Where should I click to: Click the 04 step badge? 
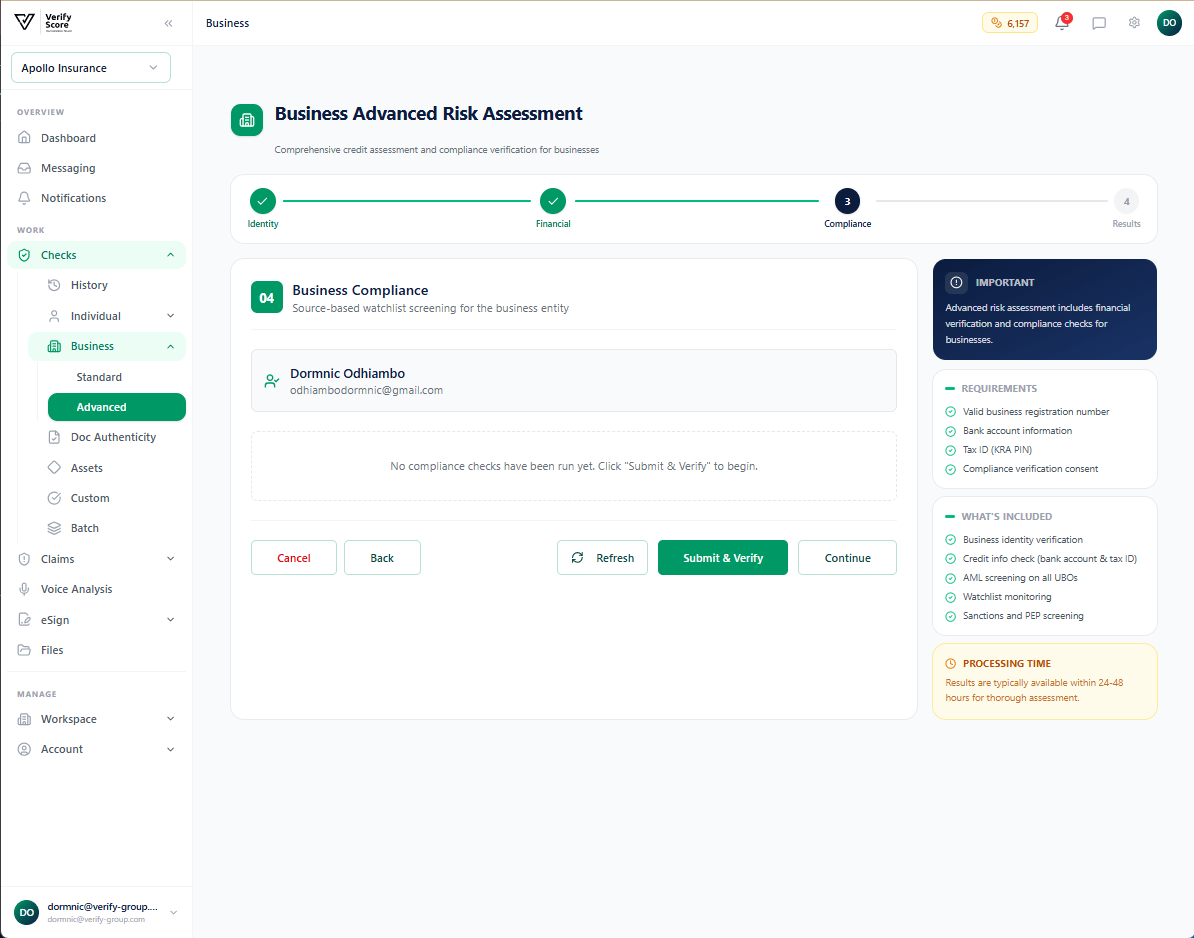(x=267, y=298)
